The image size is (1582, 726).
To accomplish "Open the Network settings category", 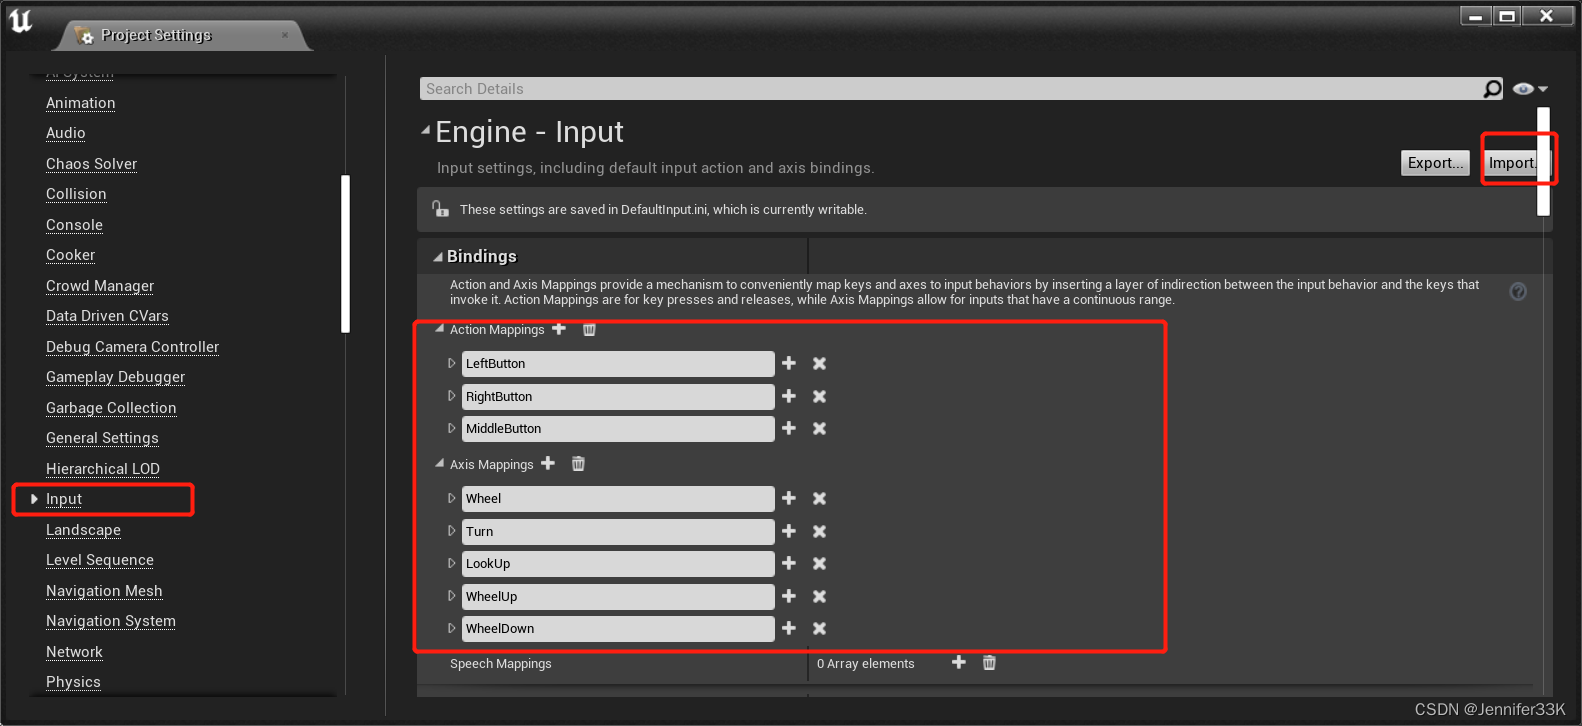I will coord(74,652).
